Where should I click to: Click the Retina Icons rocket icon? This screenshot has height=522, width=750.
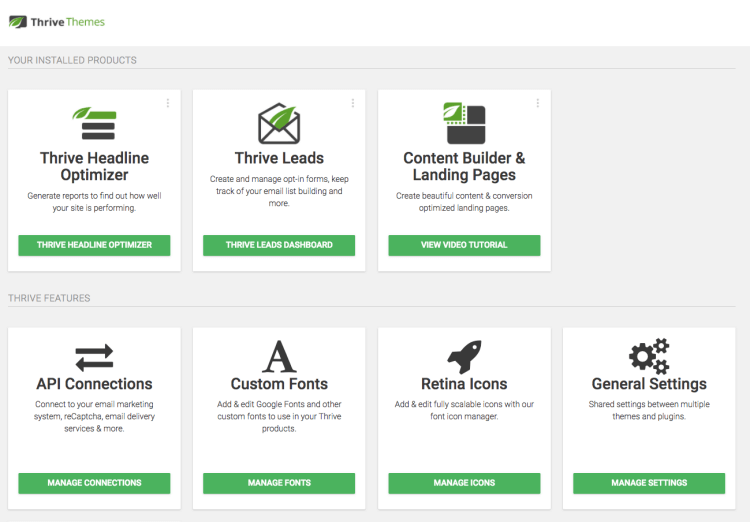pos(464,356)
